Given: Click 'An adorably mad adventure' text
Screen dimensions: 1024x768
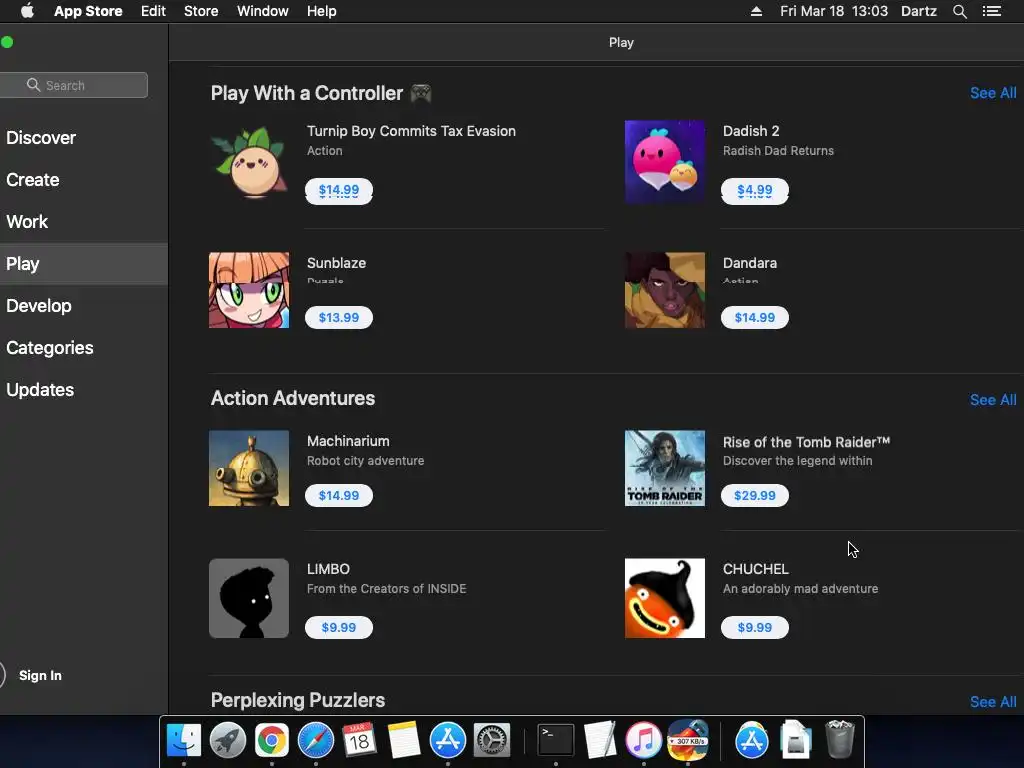Looking at the screenshot, I should (x=801, y=588).
